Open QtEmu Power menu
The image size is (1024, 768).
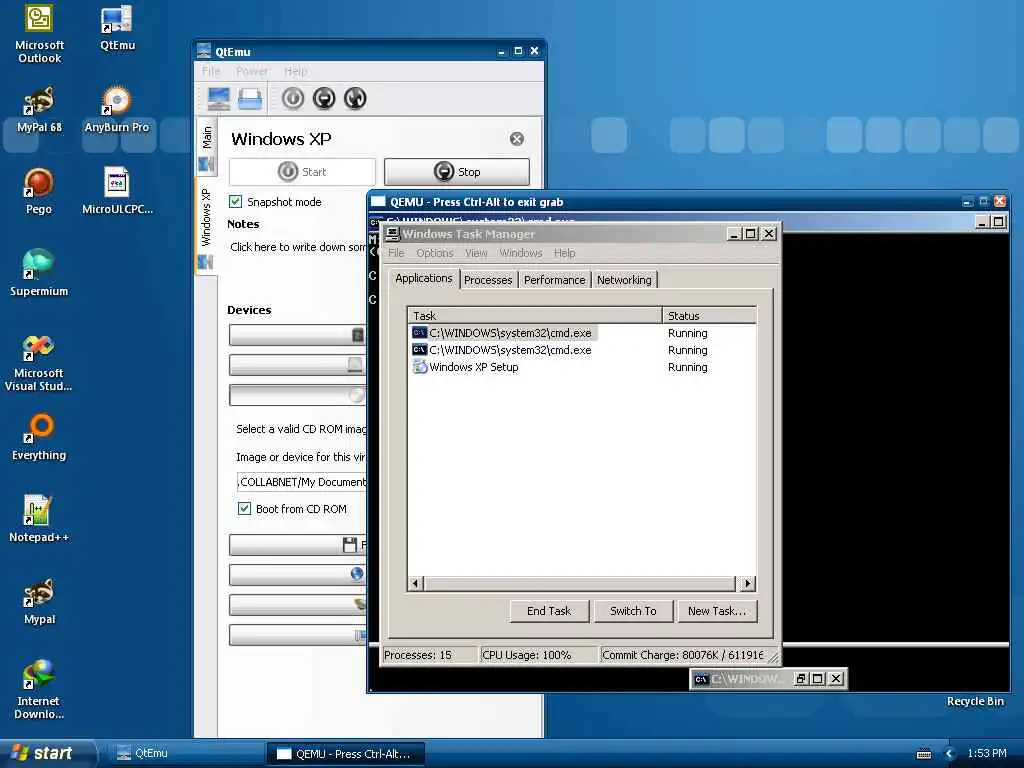252,71
